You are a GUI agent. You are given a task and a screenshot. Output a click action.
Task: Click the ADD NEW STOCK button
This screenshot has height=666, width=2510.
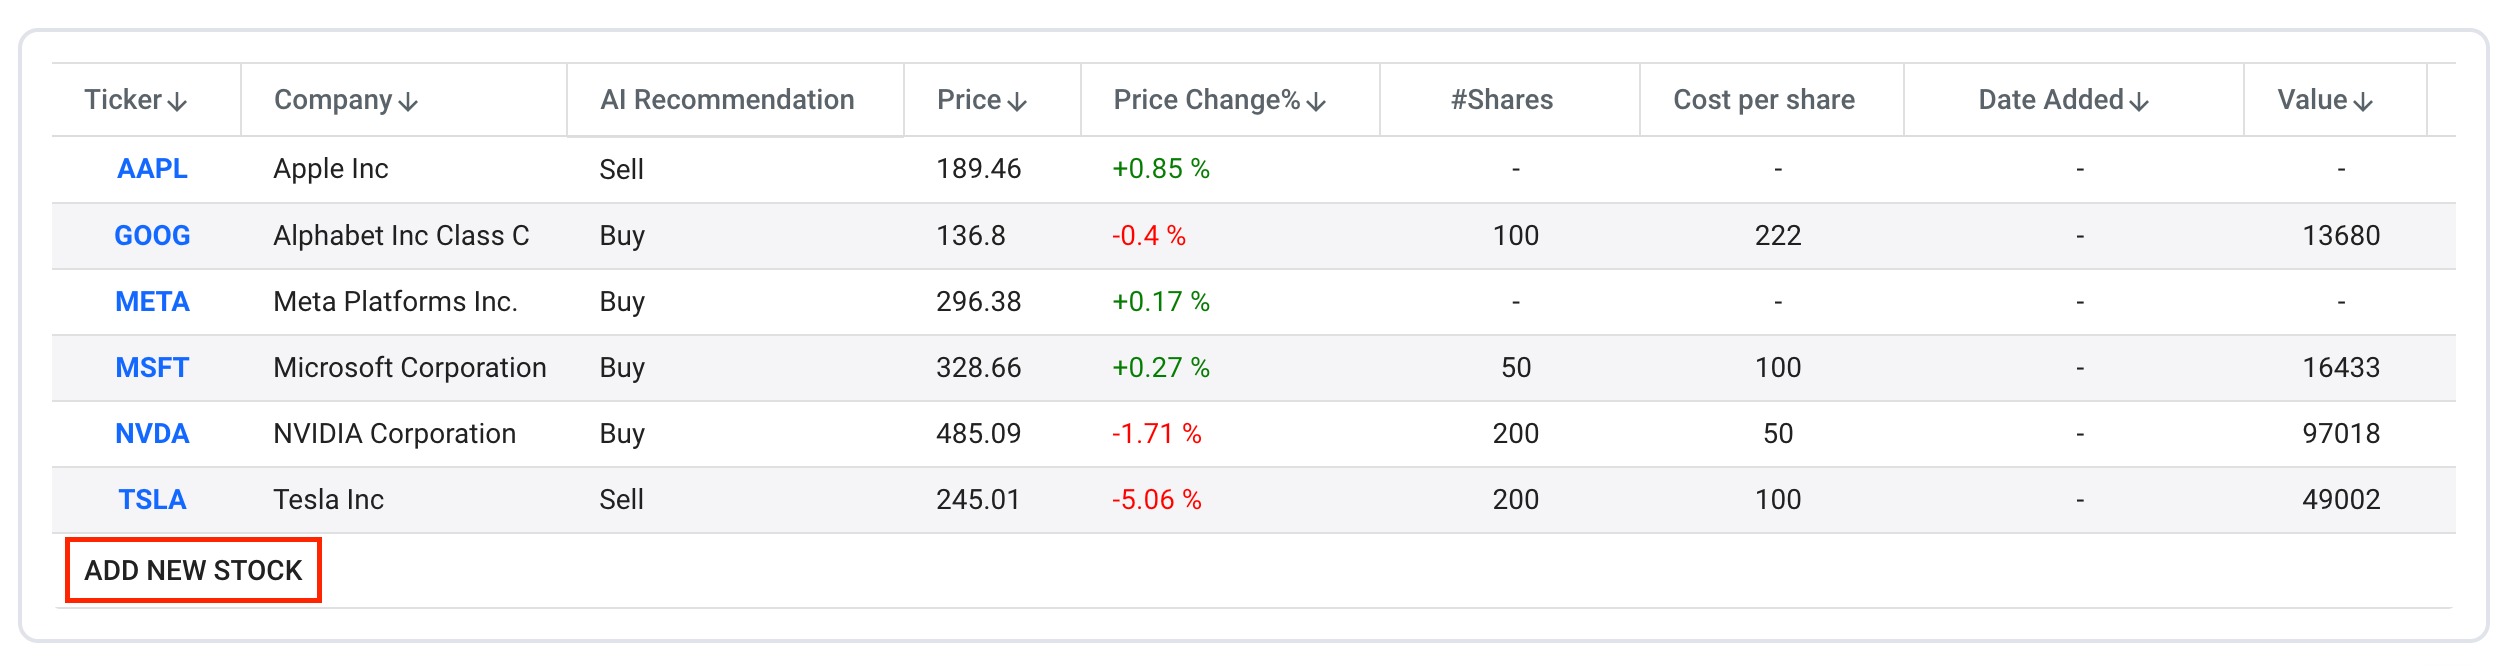click(x=193, y=570)
